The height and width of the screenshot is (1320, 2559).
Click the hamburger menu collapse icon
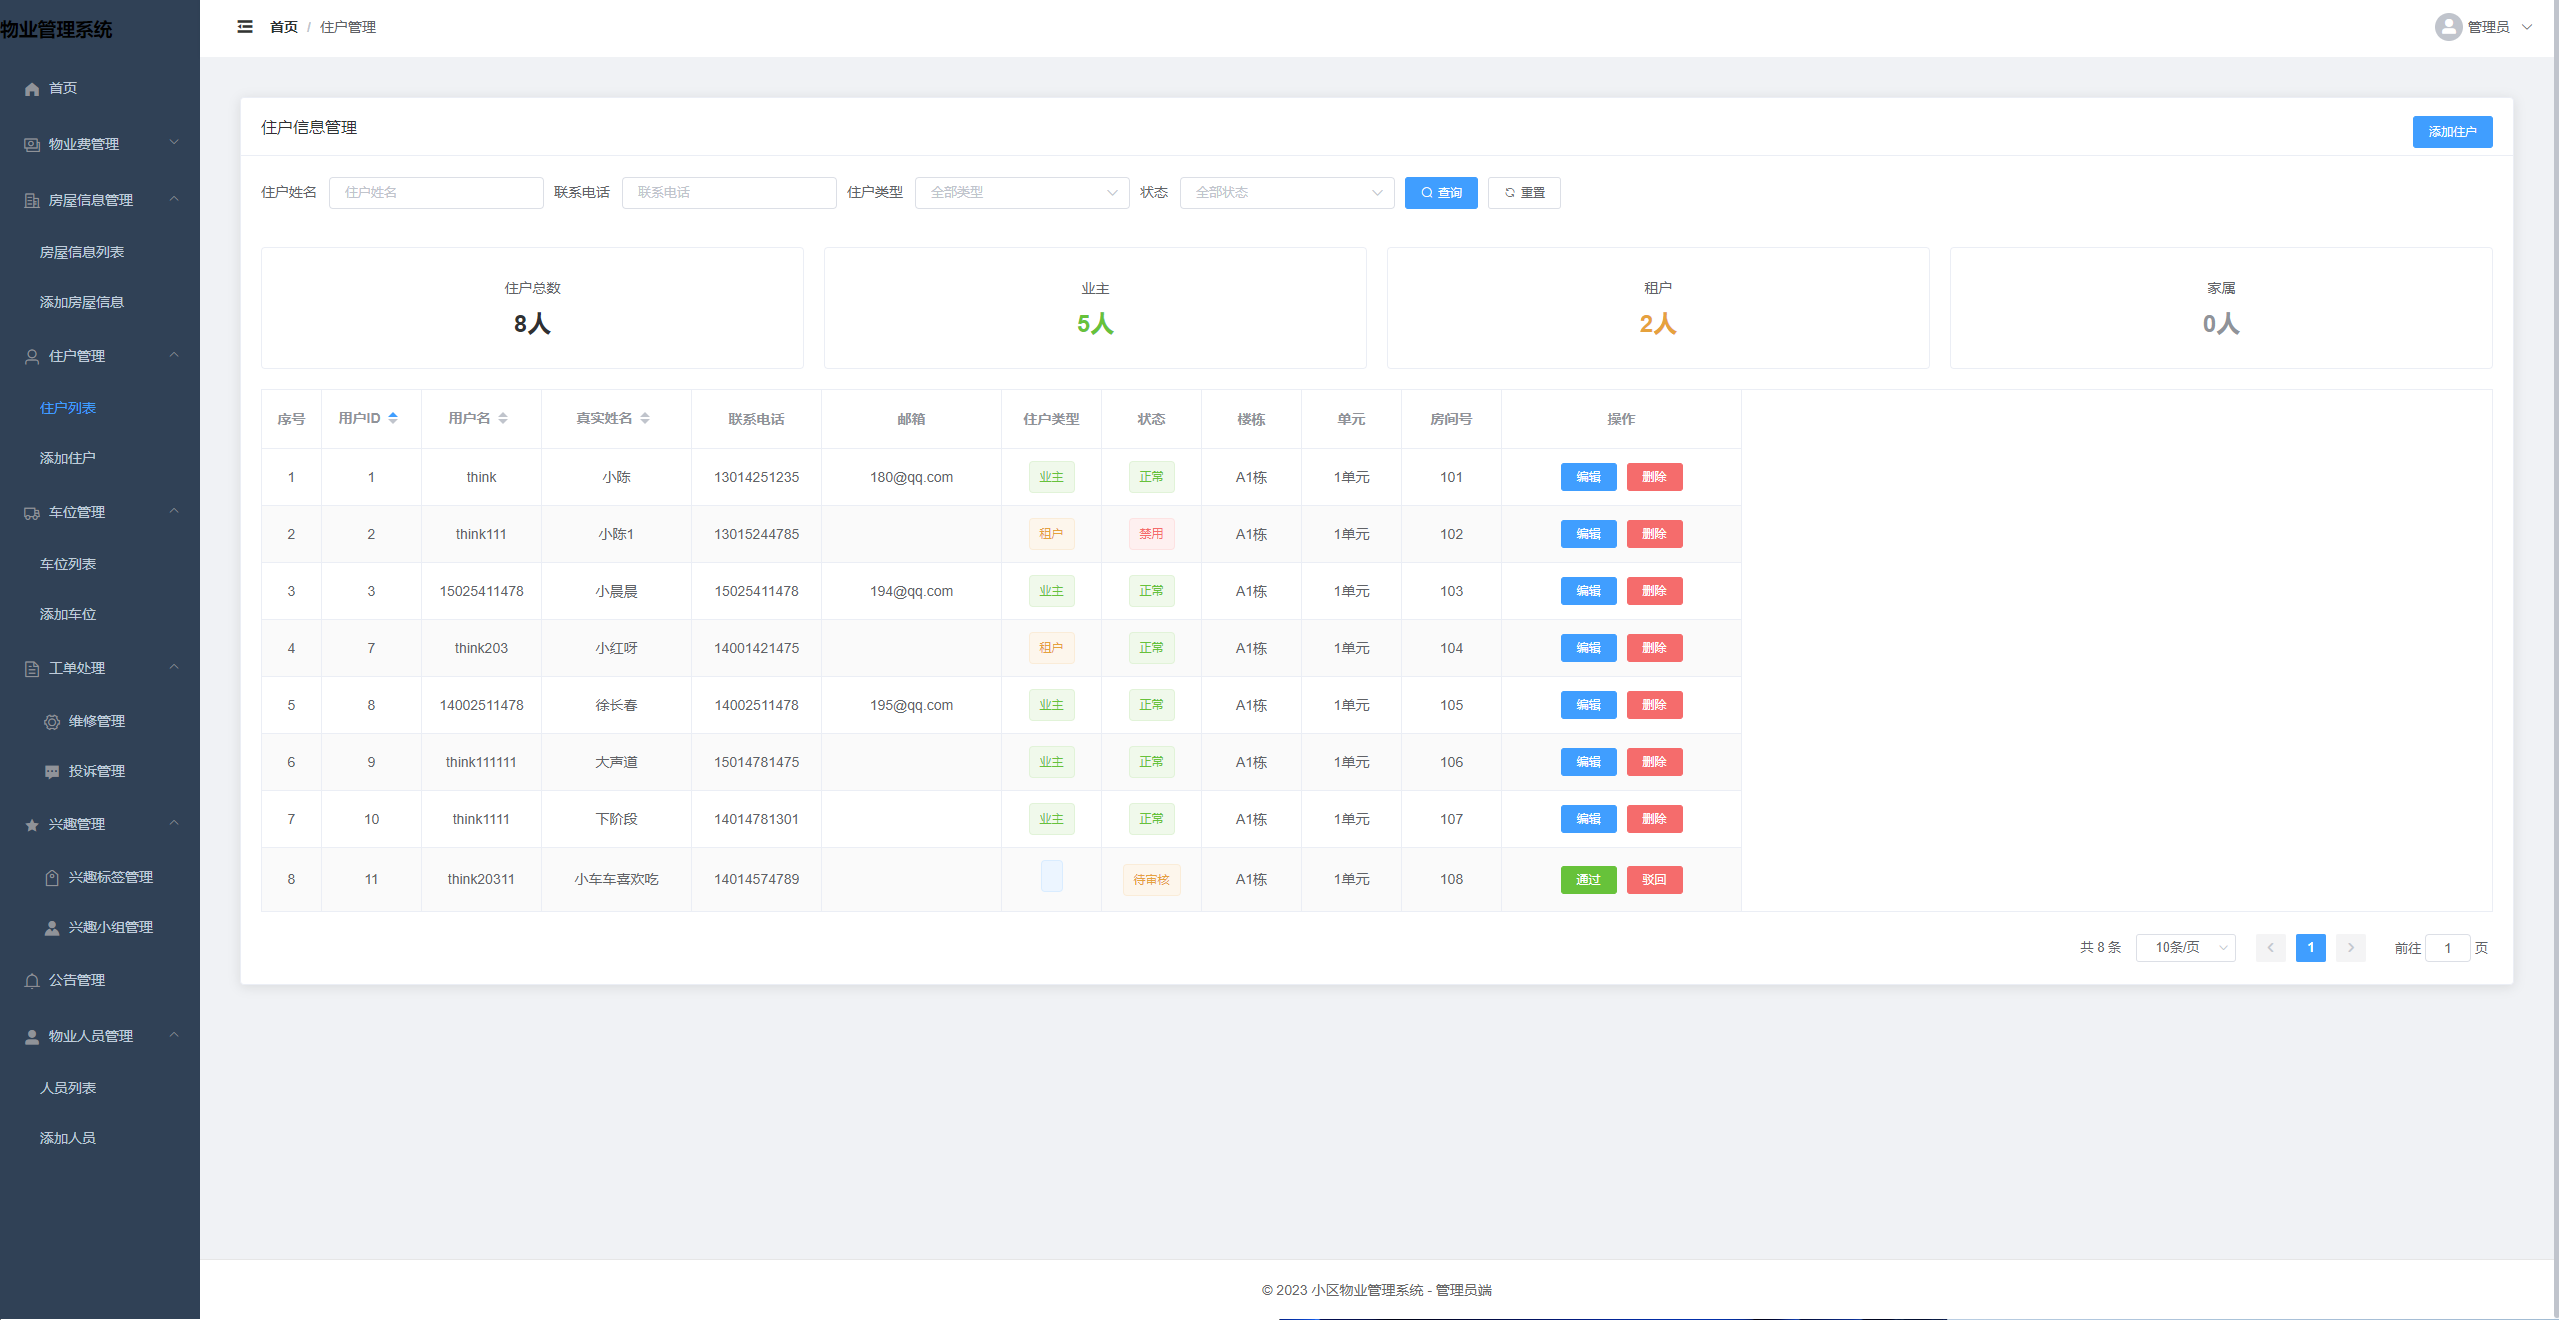(x=245, y=27)
